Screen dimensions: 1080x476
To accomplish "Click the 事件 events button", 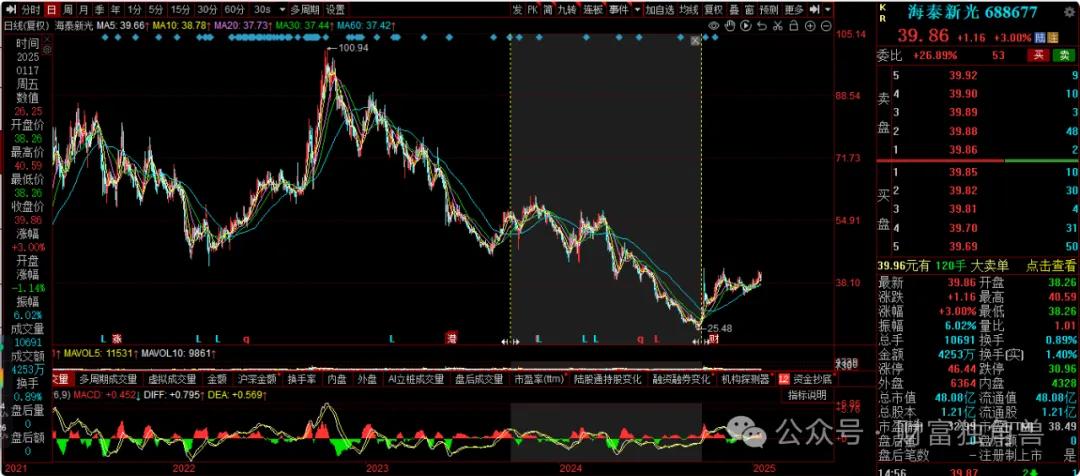I will 619,10.
